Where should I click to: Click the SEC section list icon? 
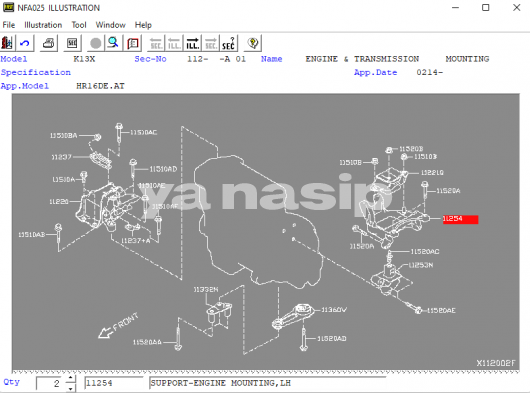coord(72,43)
